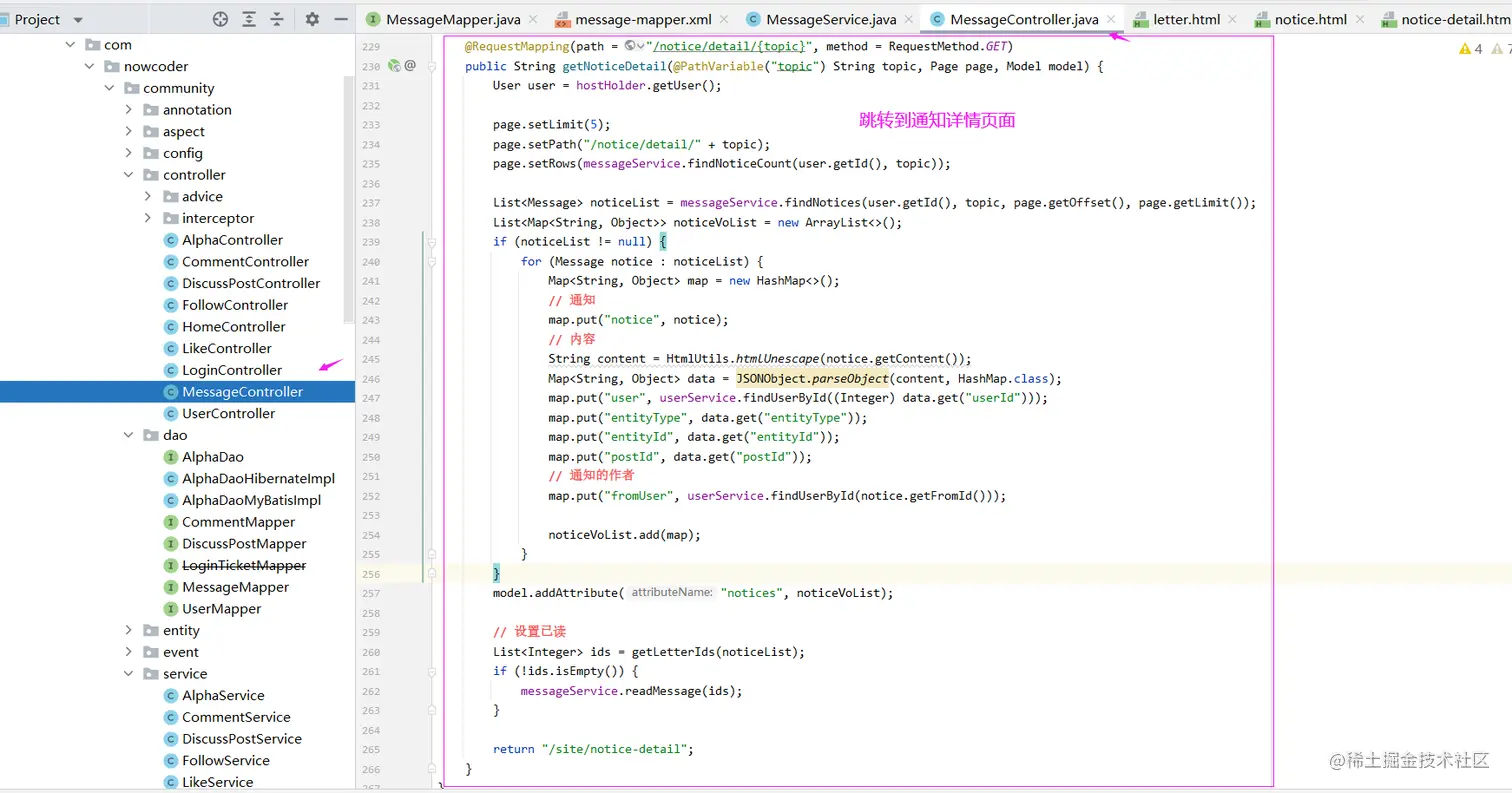Close the notice.html tab
Image resolution: width=1512 pixels, height=793 pixels.
click(x=1359, y=19)
